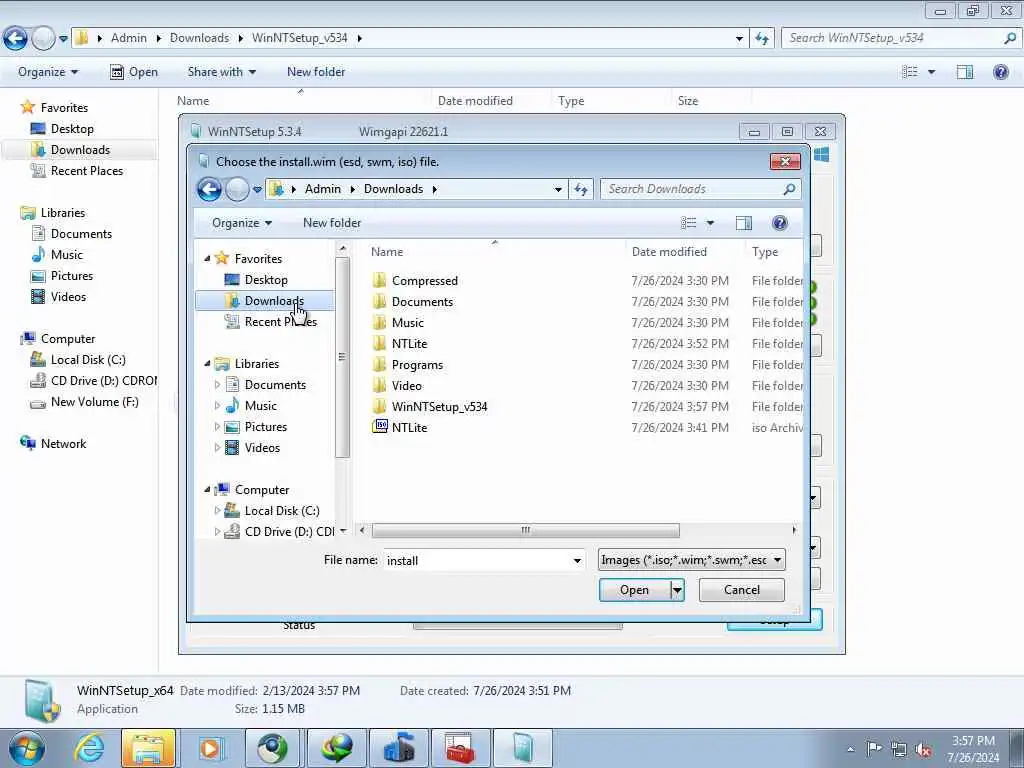
Task: Click the red toolbox taskbar icon
Action: 460,748
